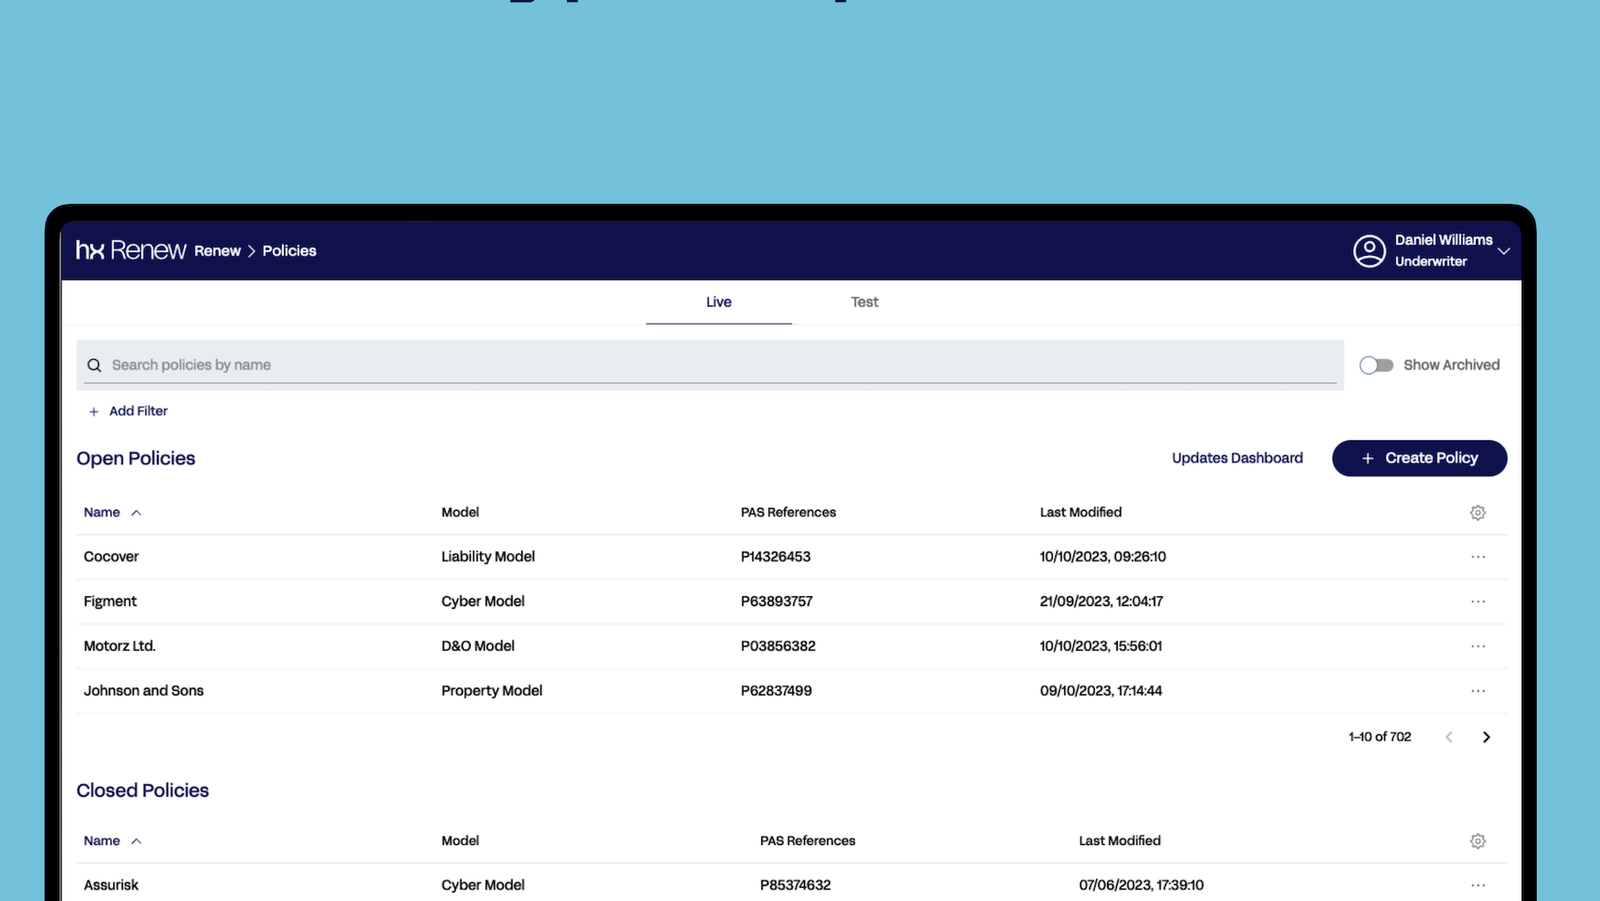Open Open Policies table settings gear
The image size is (1600, 901).
pyautogui.click(x=1478, y=513)
